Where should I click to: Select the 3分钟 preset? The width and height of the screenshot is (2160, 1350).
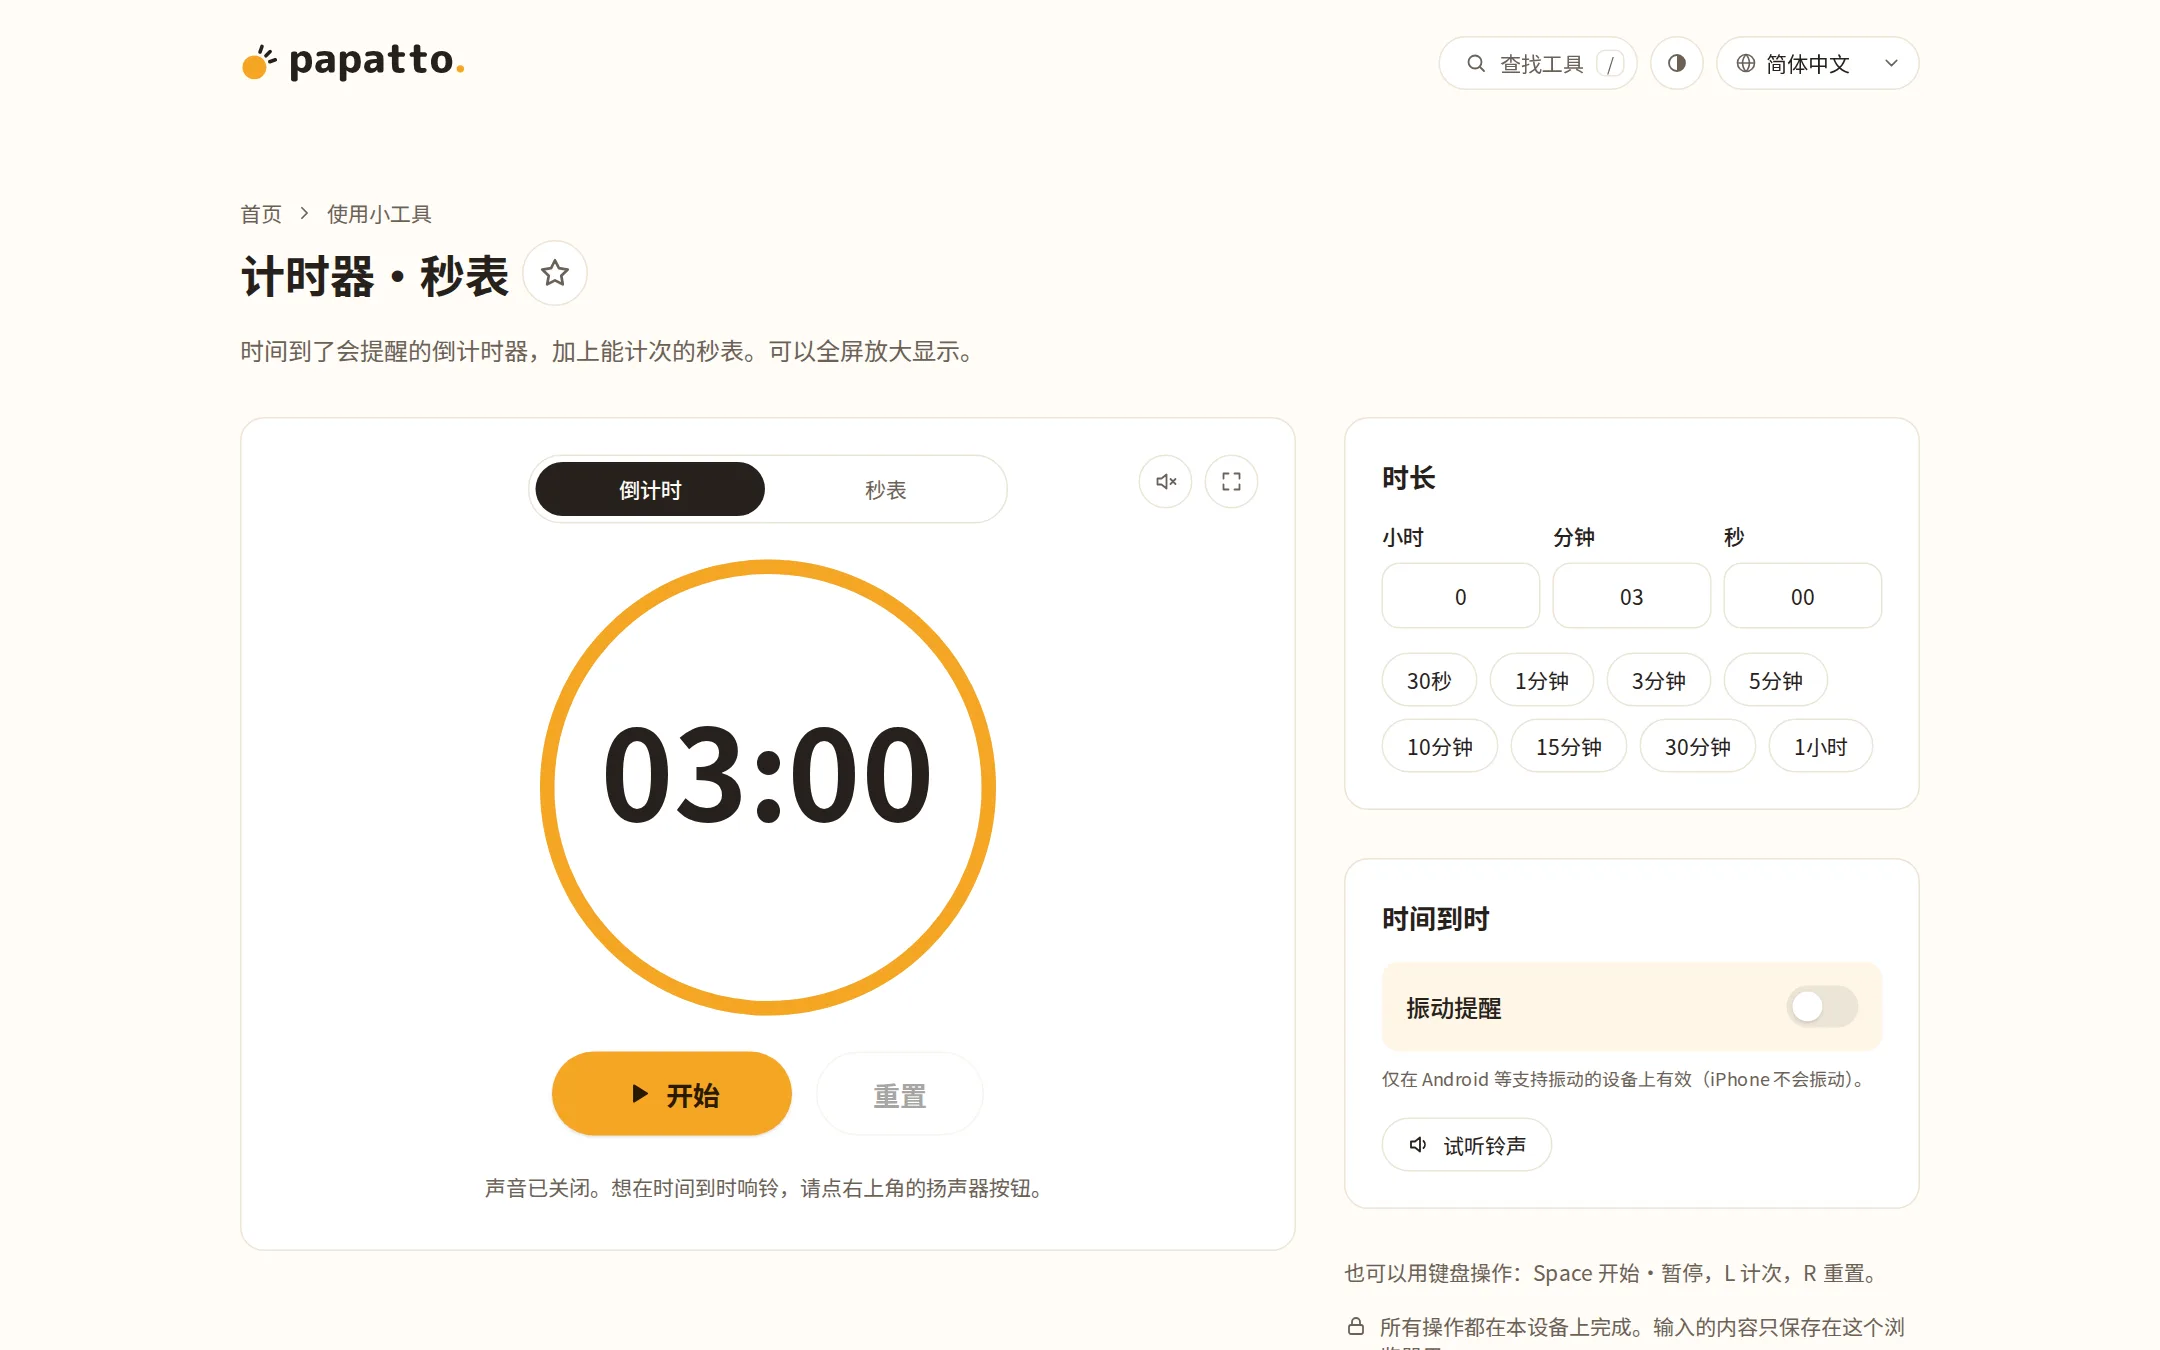coord(1658,680)
